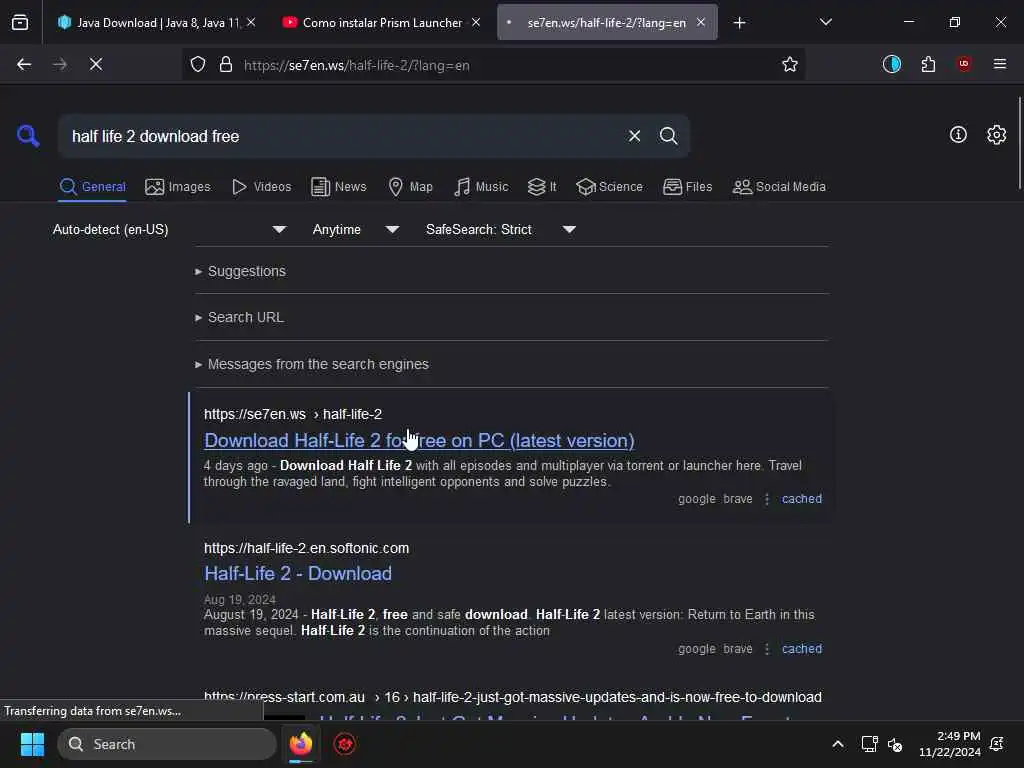
Task: Open a new tab with the plus button
Action: coord(739,23)
